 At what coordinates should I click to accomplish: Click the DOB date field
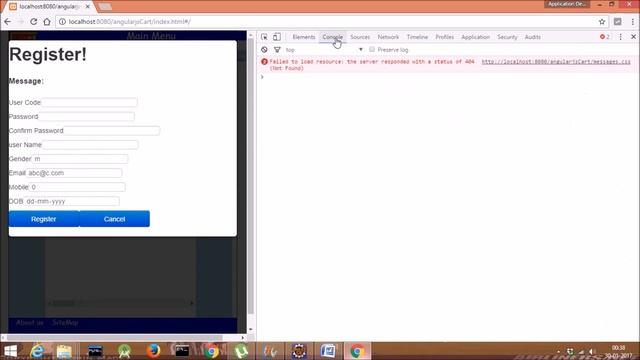(x=71, y=201)
